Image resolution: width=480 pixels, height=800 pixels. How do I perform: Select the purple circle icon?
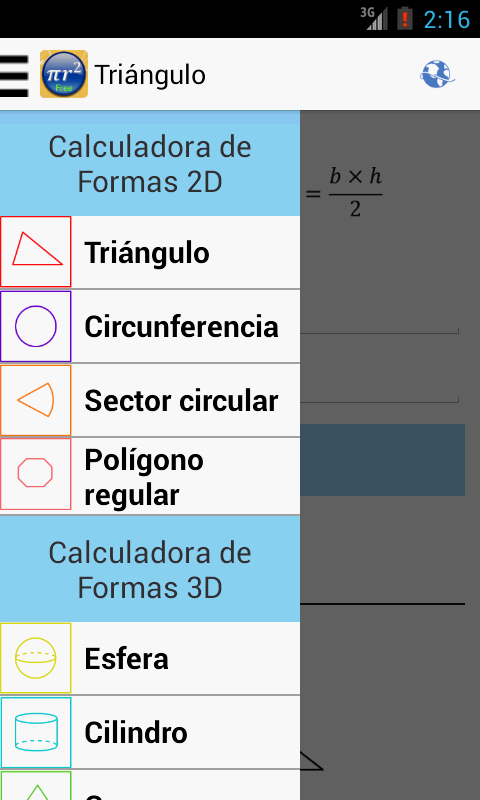click(x=36, y=327)
